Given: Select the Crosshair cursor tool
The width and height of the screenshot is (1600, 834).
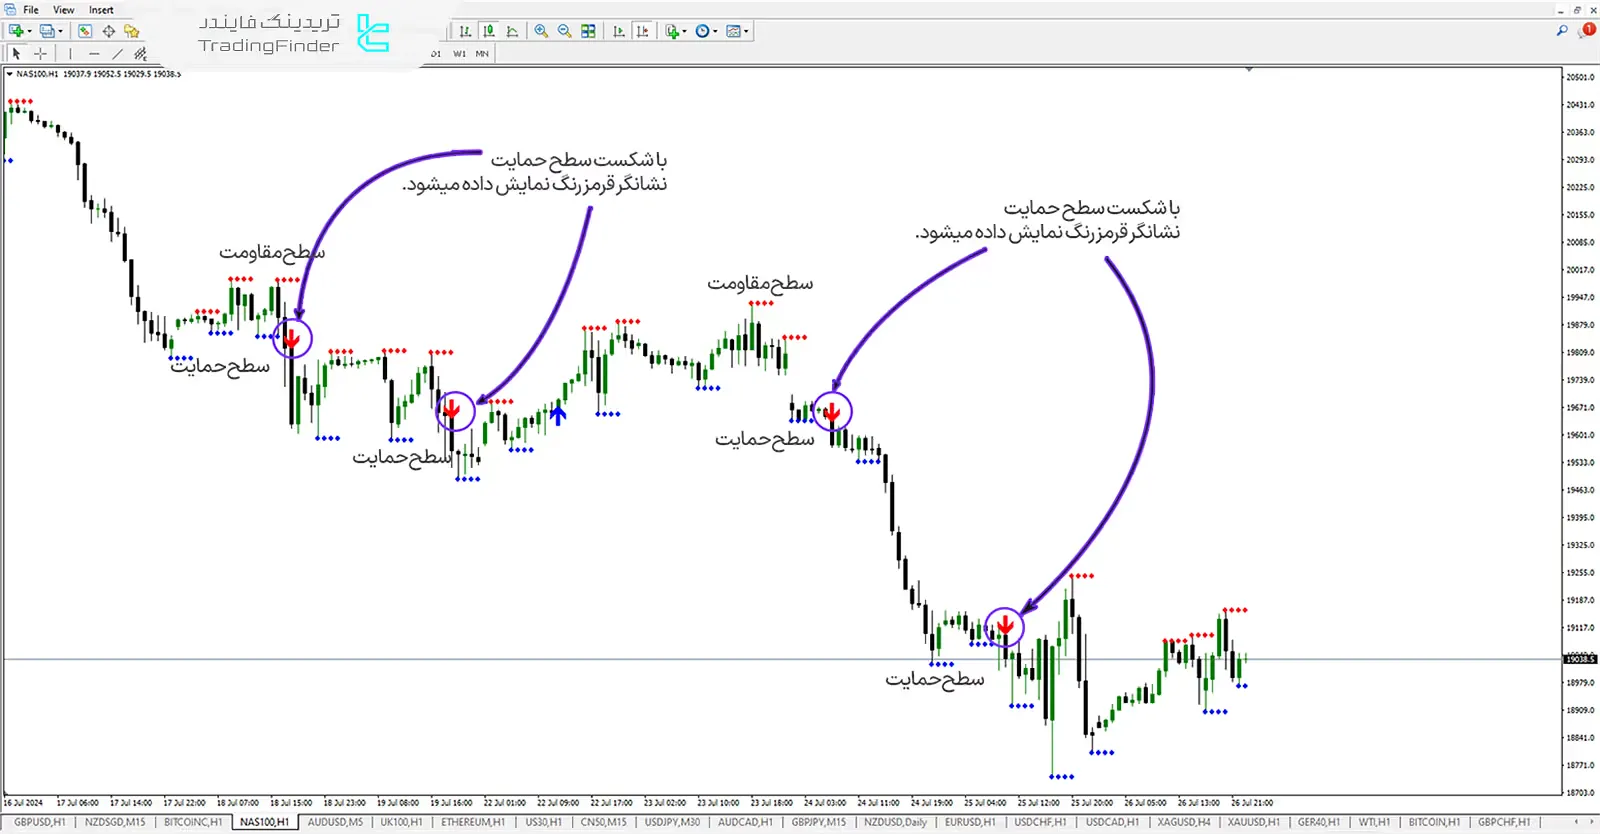Looking at the screenshot, I should tap(40, 54).
